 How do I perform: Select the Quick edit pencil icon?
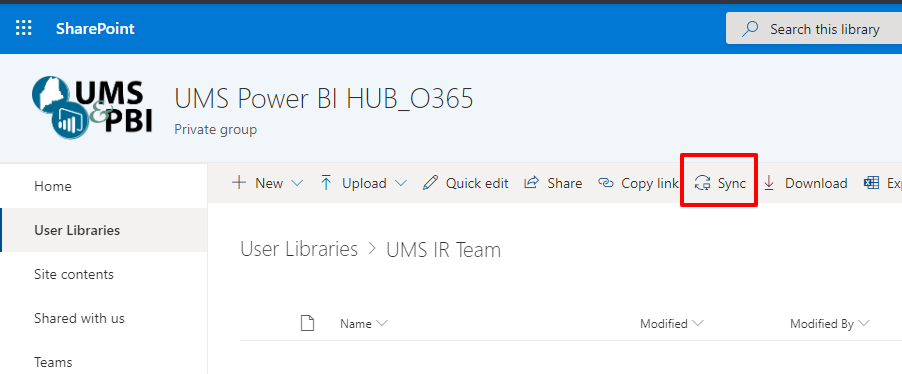click(x=430, y=183)
